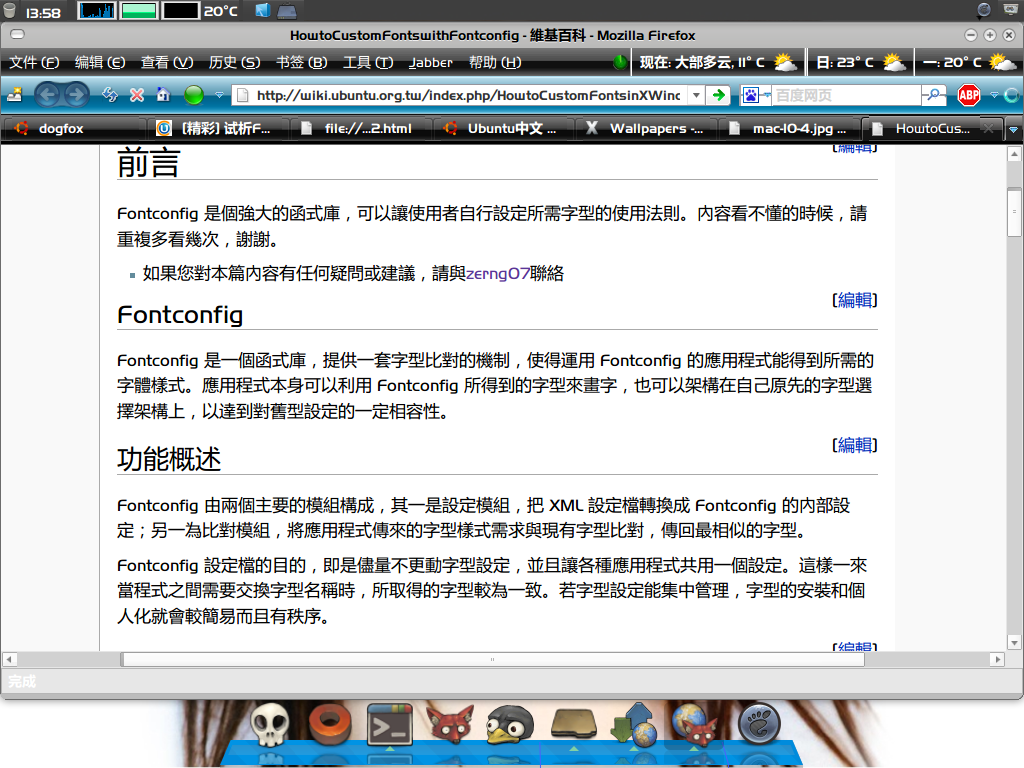Open the 查看 (V) menu
The width and height of the screenshot is (1024, 768).
(x=167, y=63)
